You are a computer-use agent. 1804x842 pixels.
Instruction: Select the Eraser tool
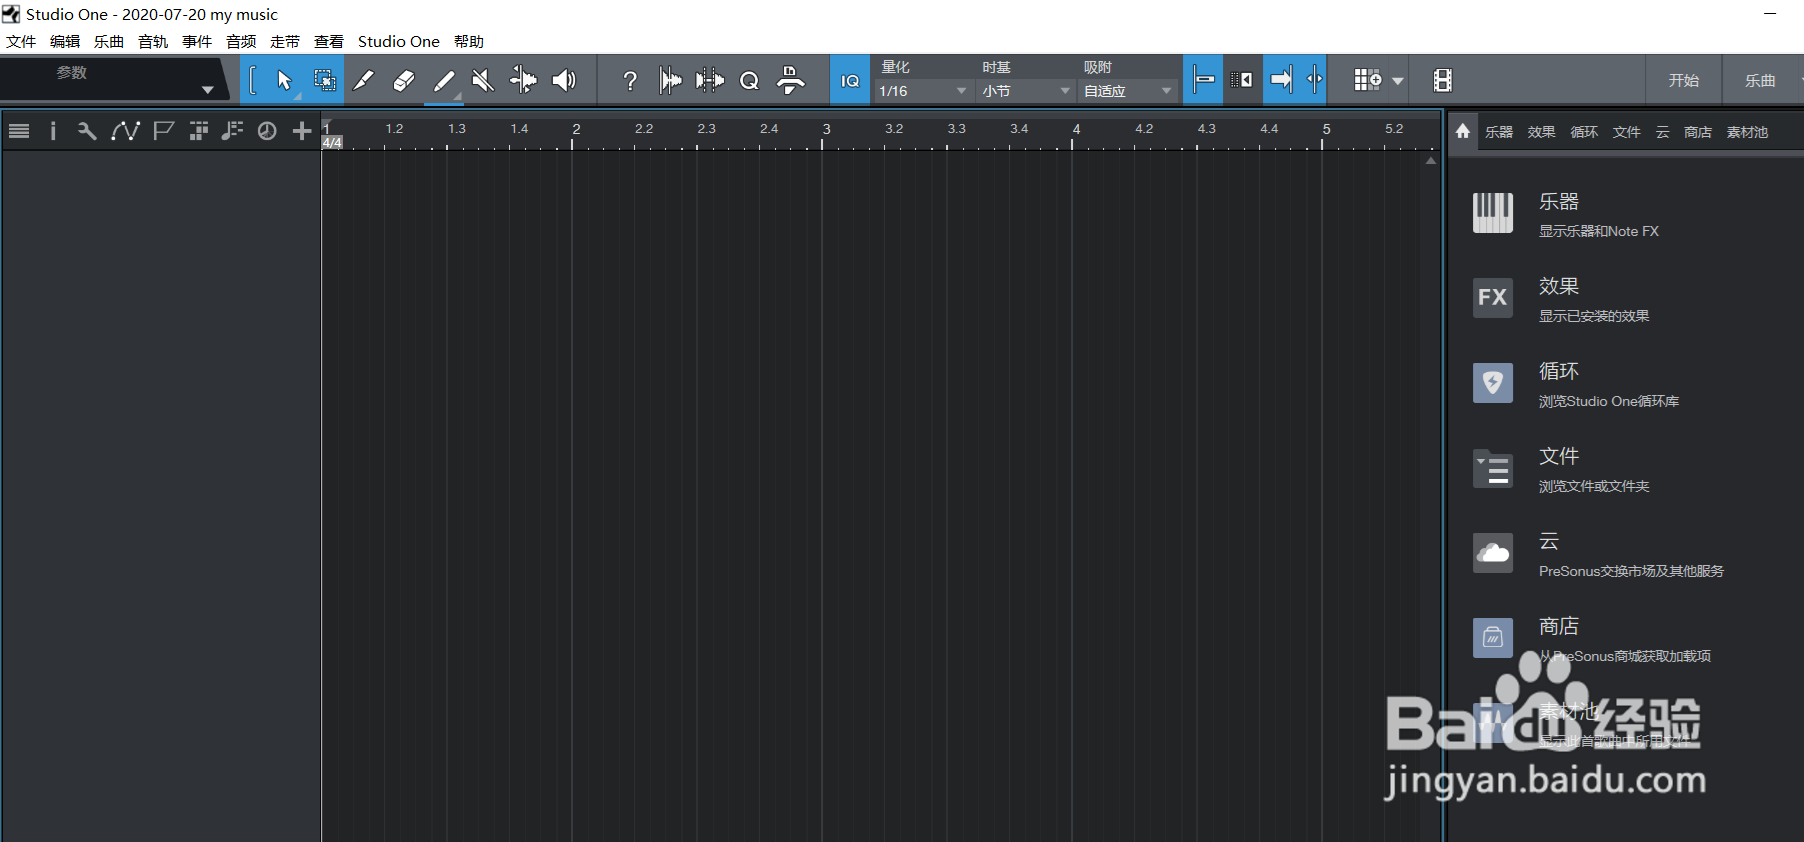404,80
